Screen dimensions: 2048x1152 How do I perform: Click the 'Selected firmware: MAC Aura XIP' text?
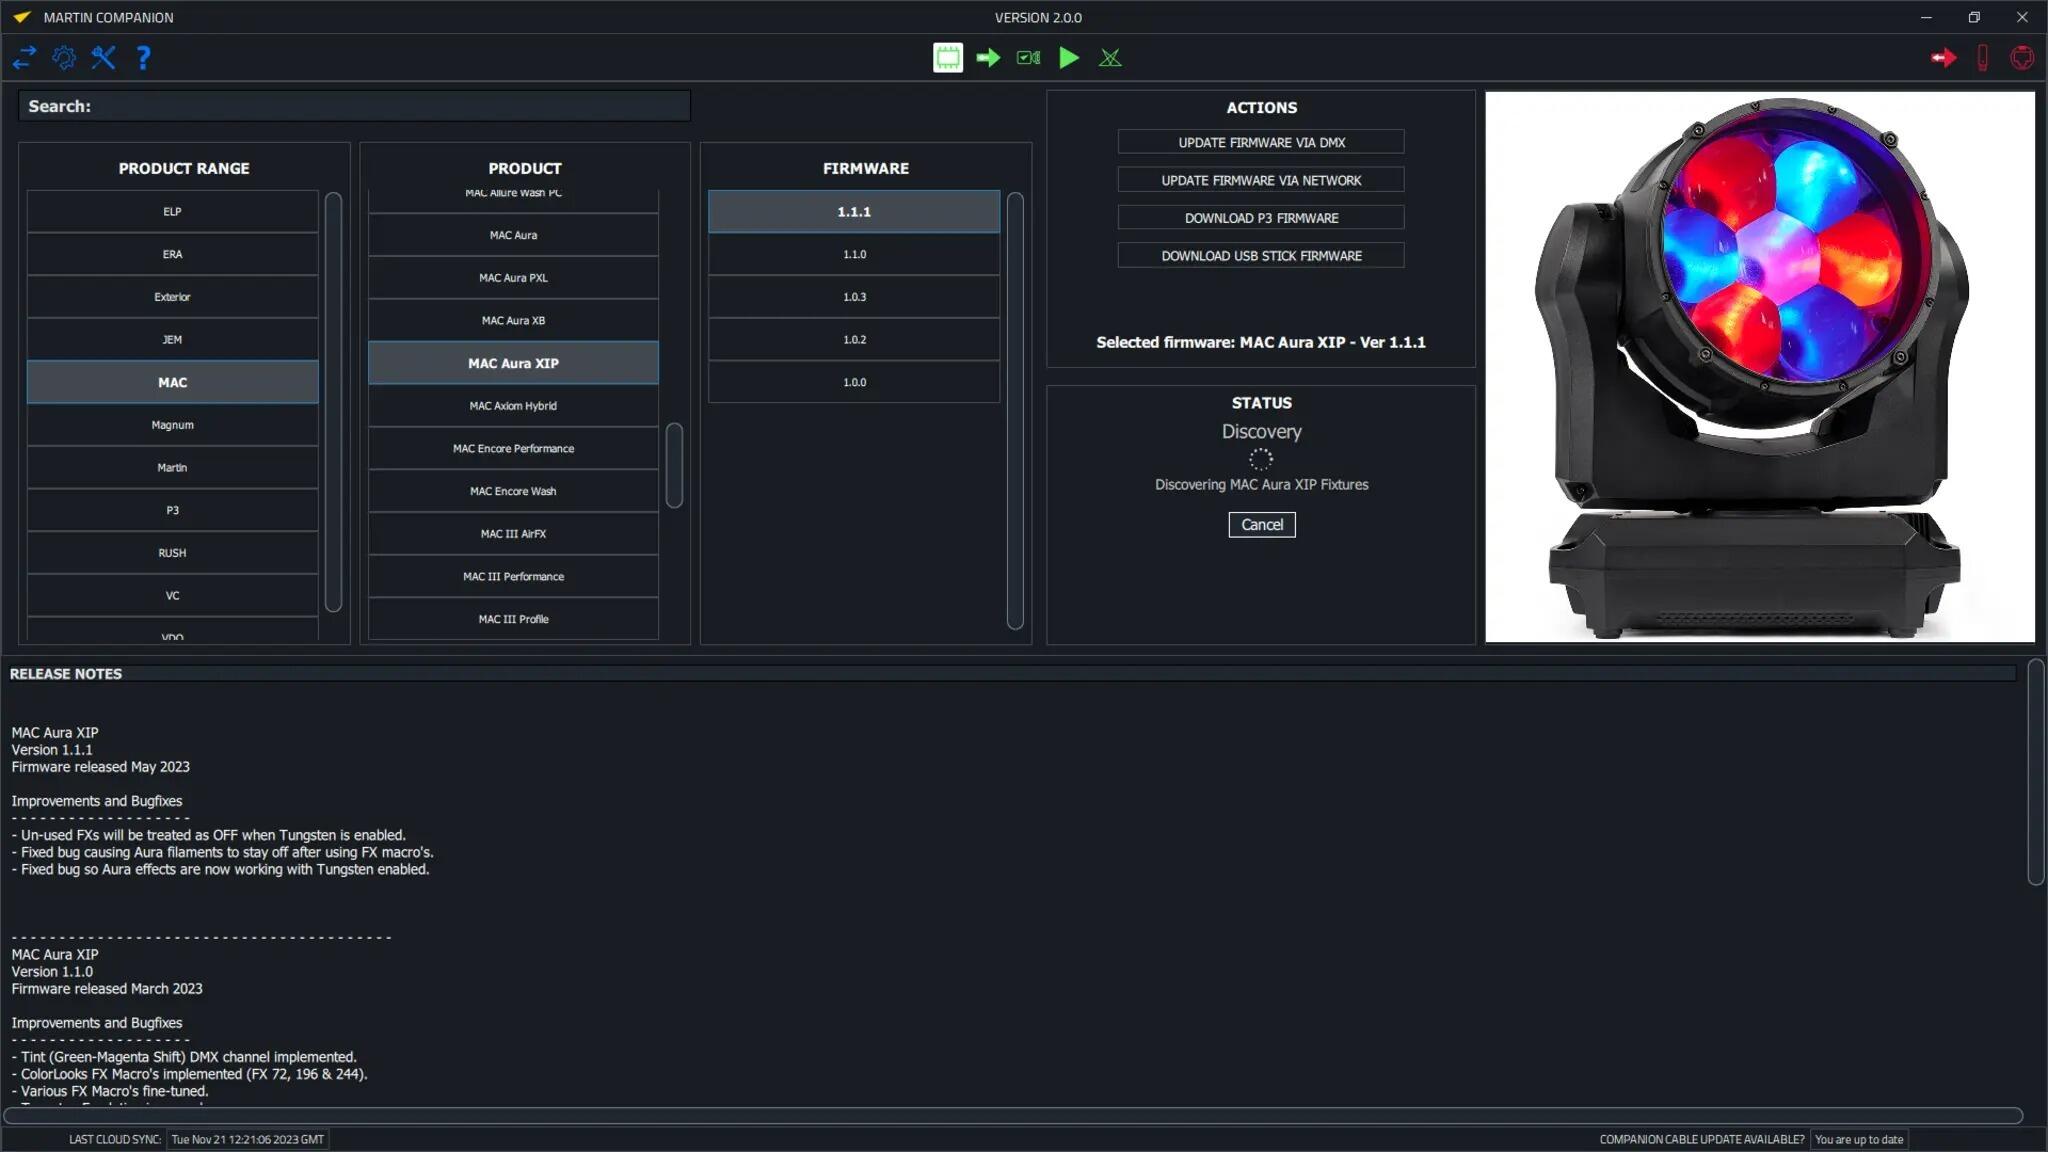pos(1260,342)
